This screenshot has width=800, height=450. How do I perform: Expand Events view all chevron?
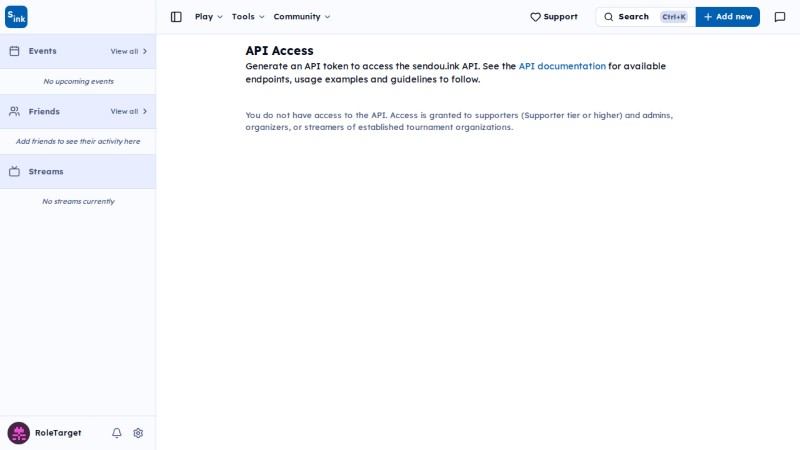point(145,51)
